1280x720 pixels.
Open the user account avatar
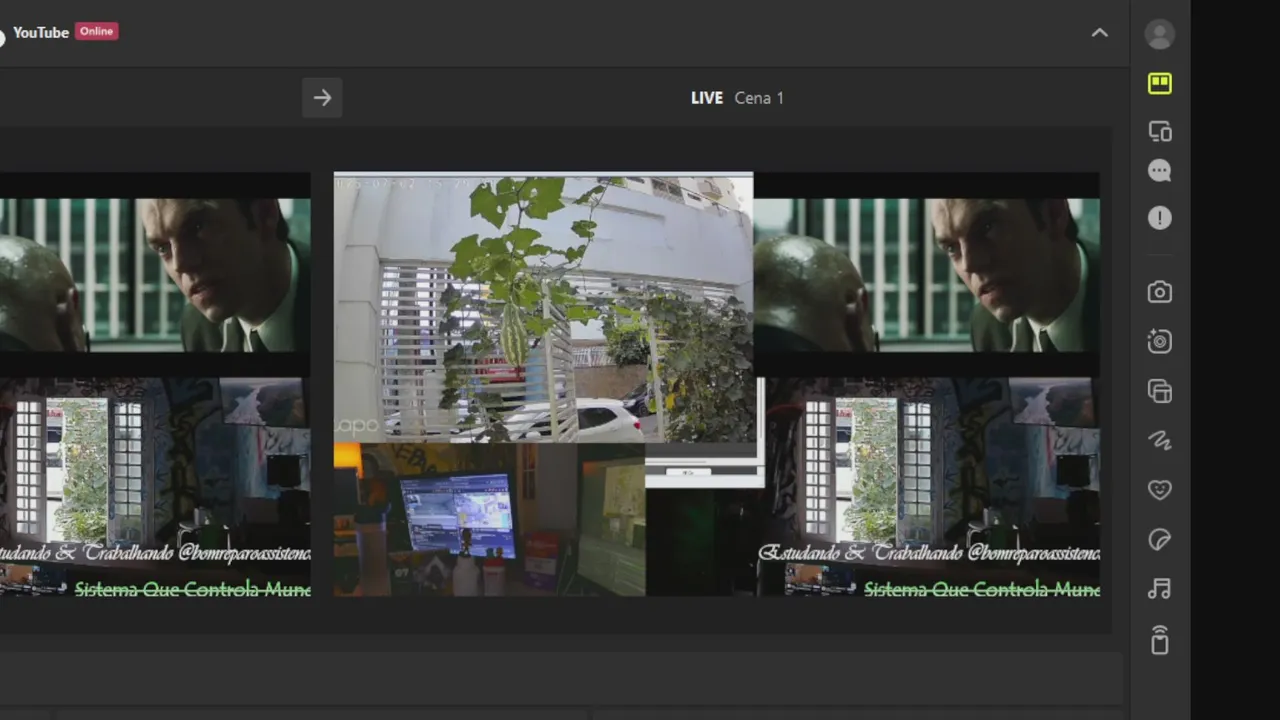pos(1159,34)
